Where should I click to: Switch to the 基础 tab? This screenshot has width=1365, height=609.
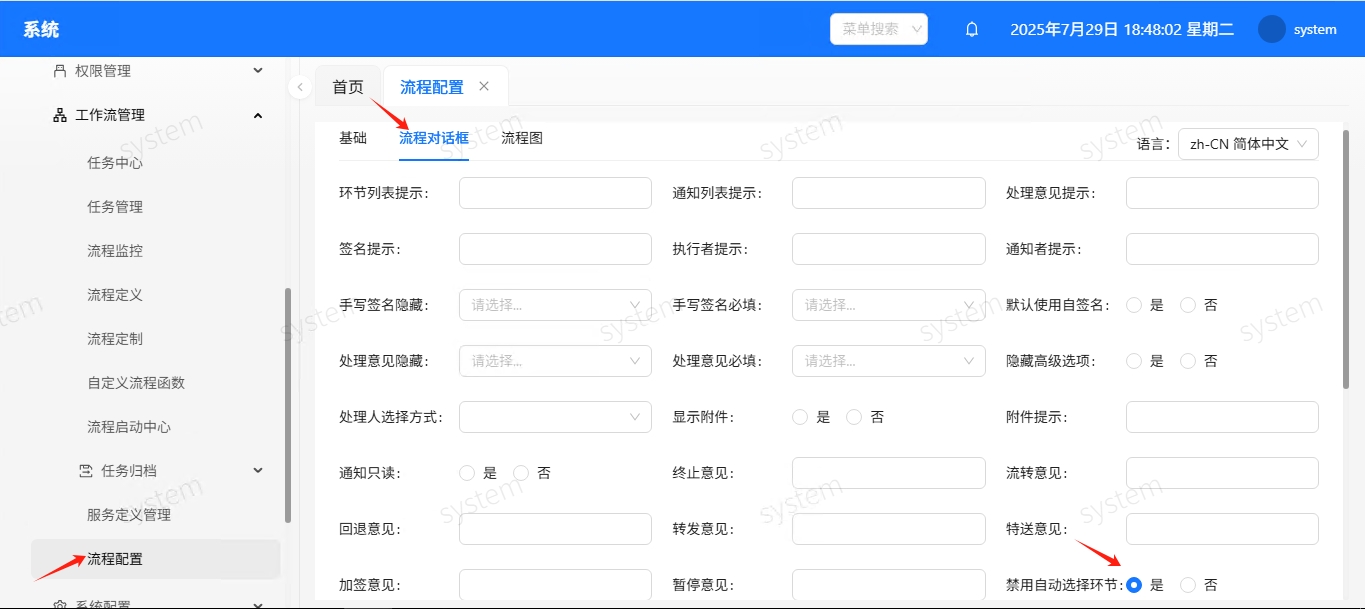[353, 138]
